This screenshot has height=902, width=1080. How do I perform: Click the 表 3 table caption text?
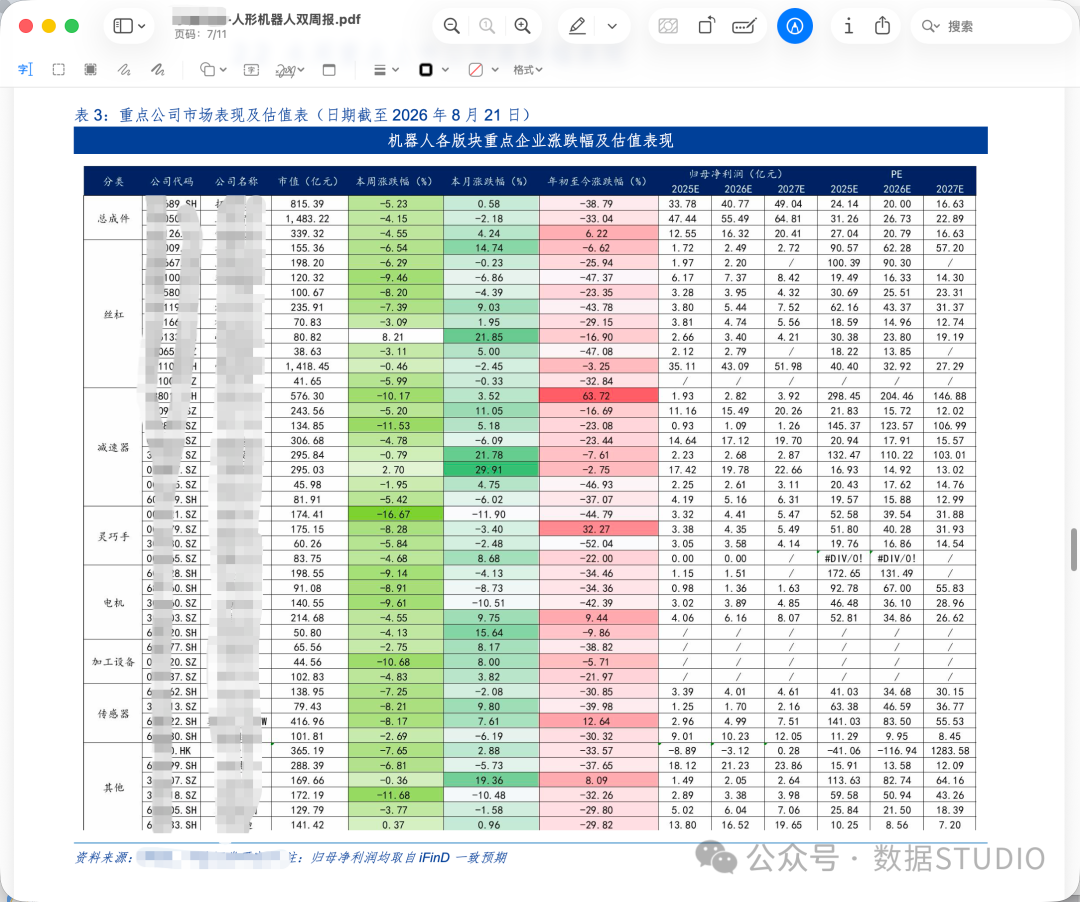(x=302, y=114)
